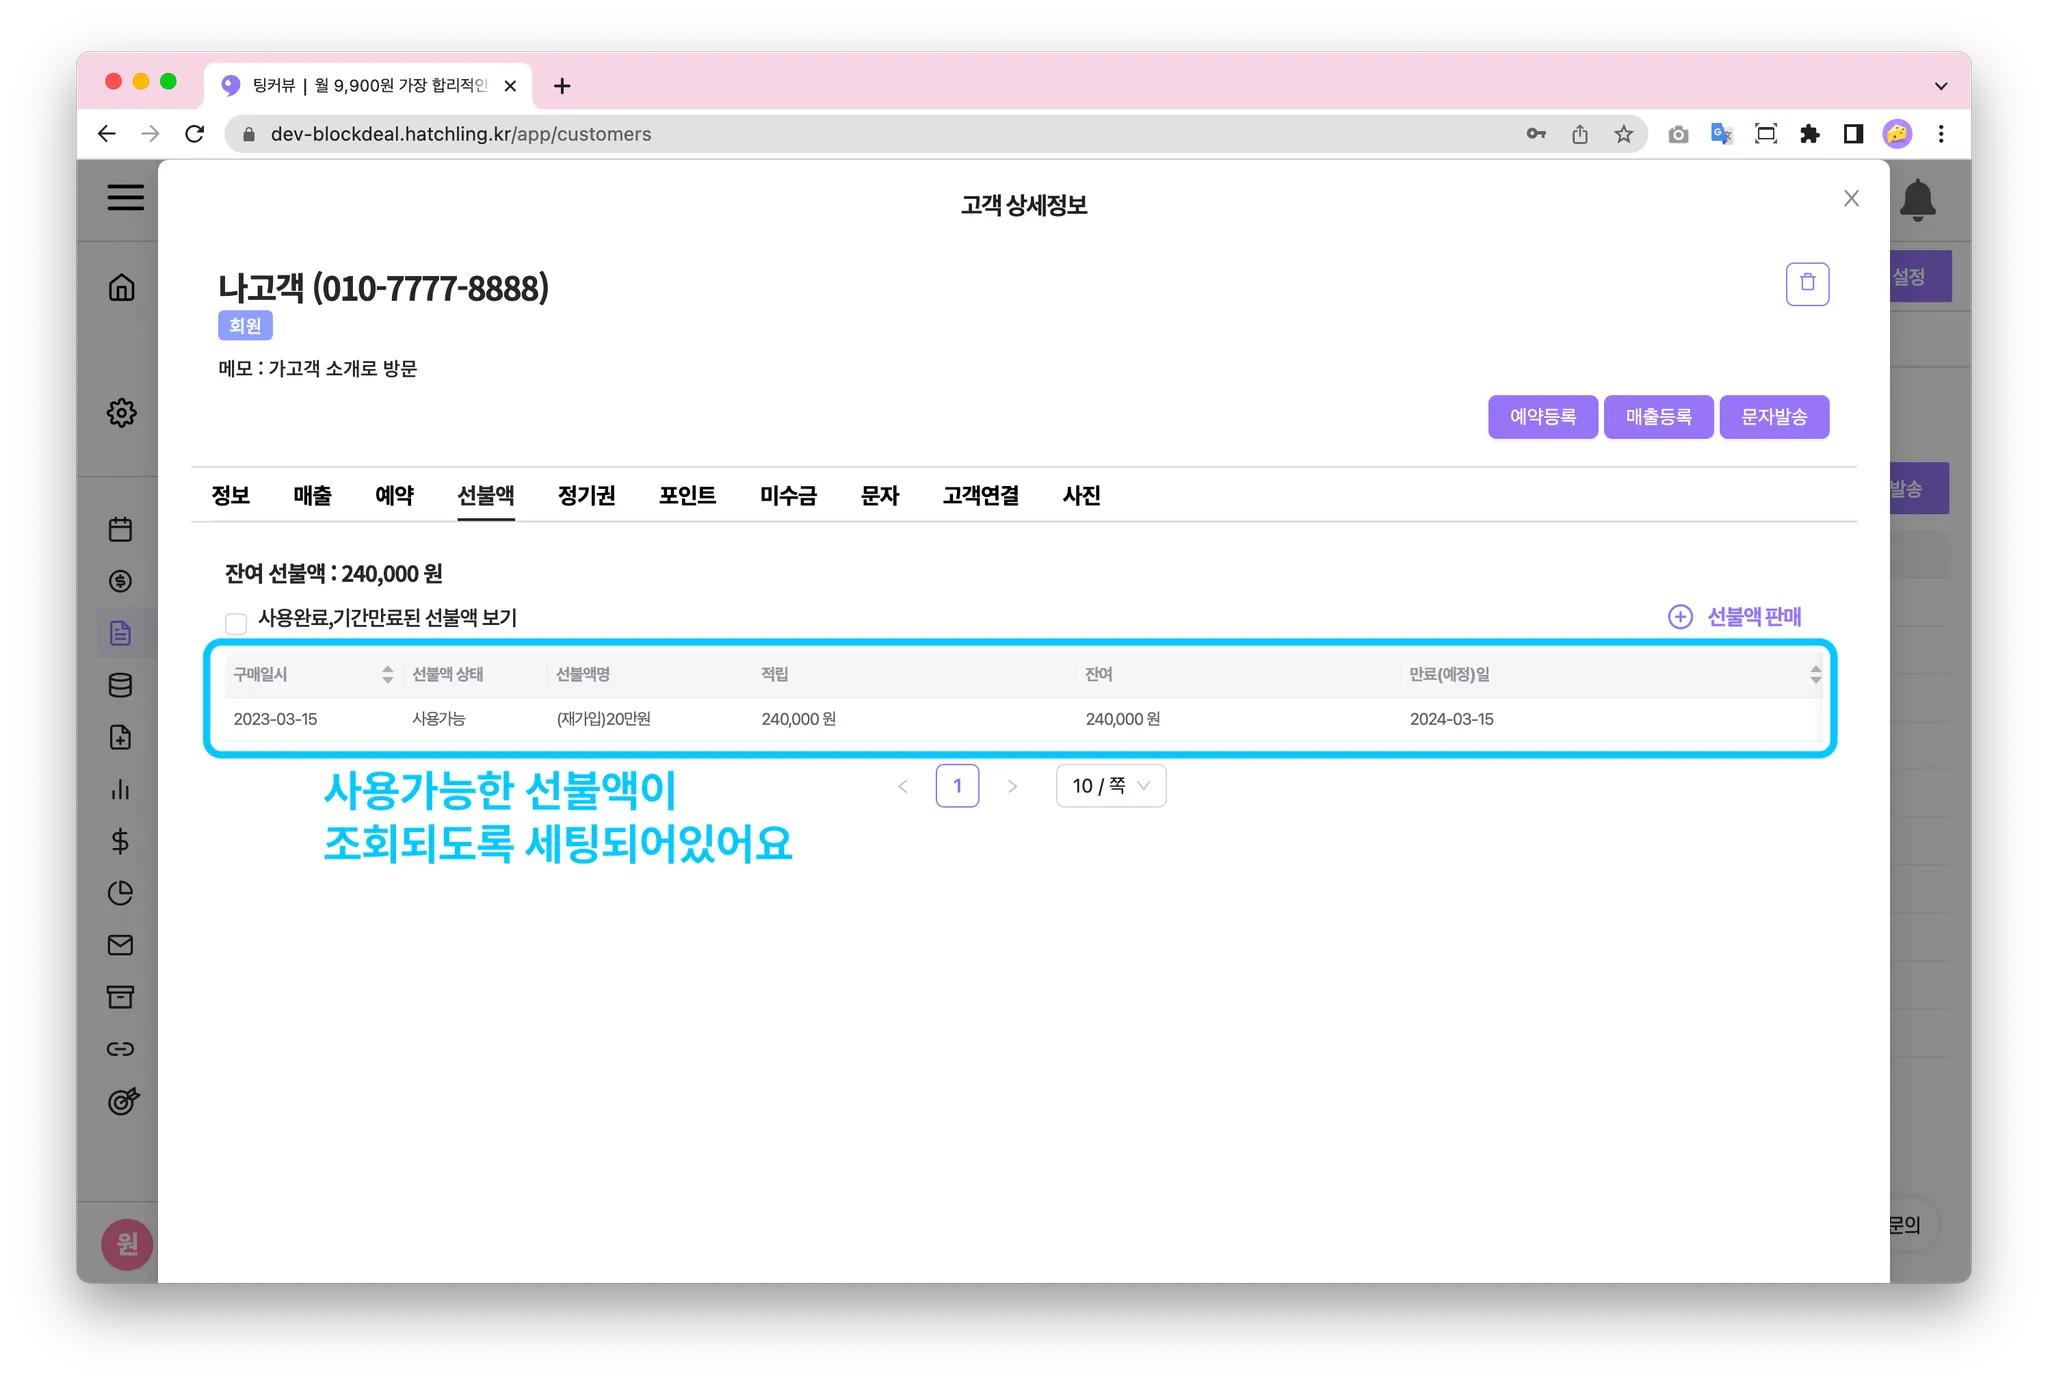Expand the browser tab list chevron
The width and height of the screenshot is (2048, 1384).
pyautogui.click(x=1940, y=86)
